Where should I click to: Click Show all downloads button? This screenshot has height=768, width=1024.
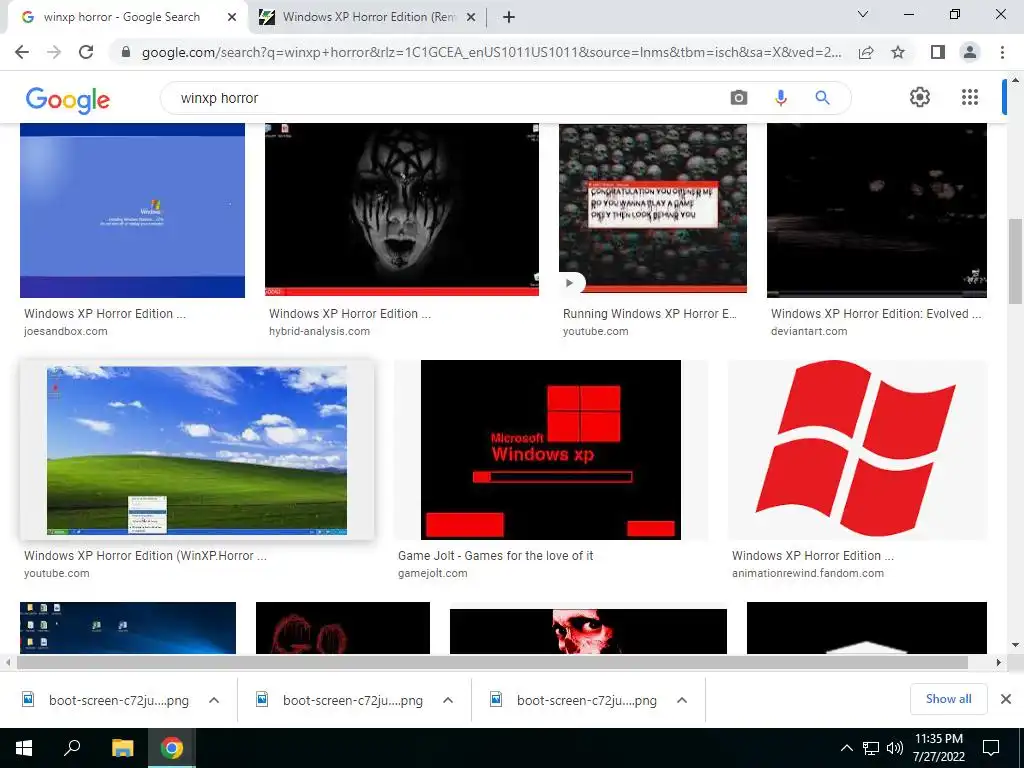(x=948, y=699)
